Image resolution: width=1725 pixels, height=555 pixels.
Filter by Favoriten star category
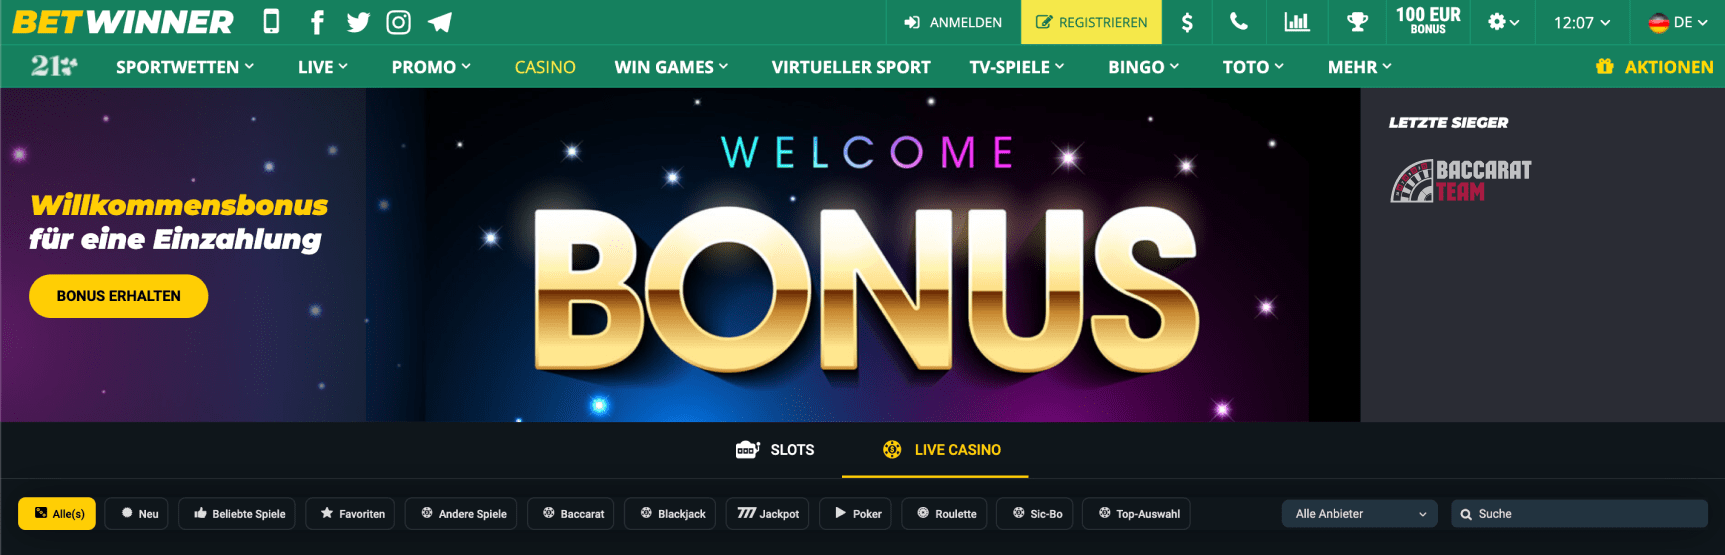350,514
